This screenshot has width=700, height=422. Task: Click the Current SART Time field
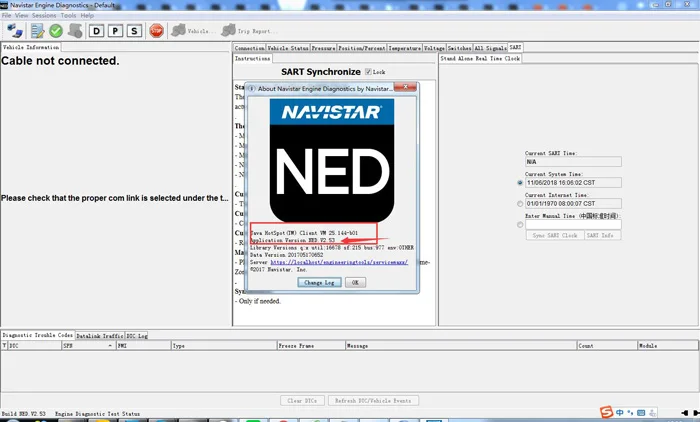click(x=573, y=162)
